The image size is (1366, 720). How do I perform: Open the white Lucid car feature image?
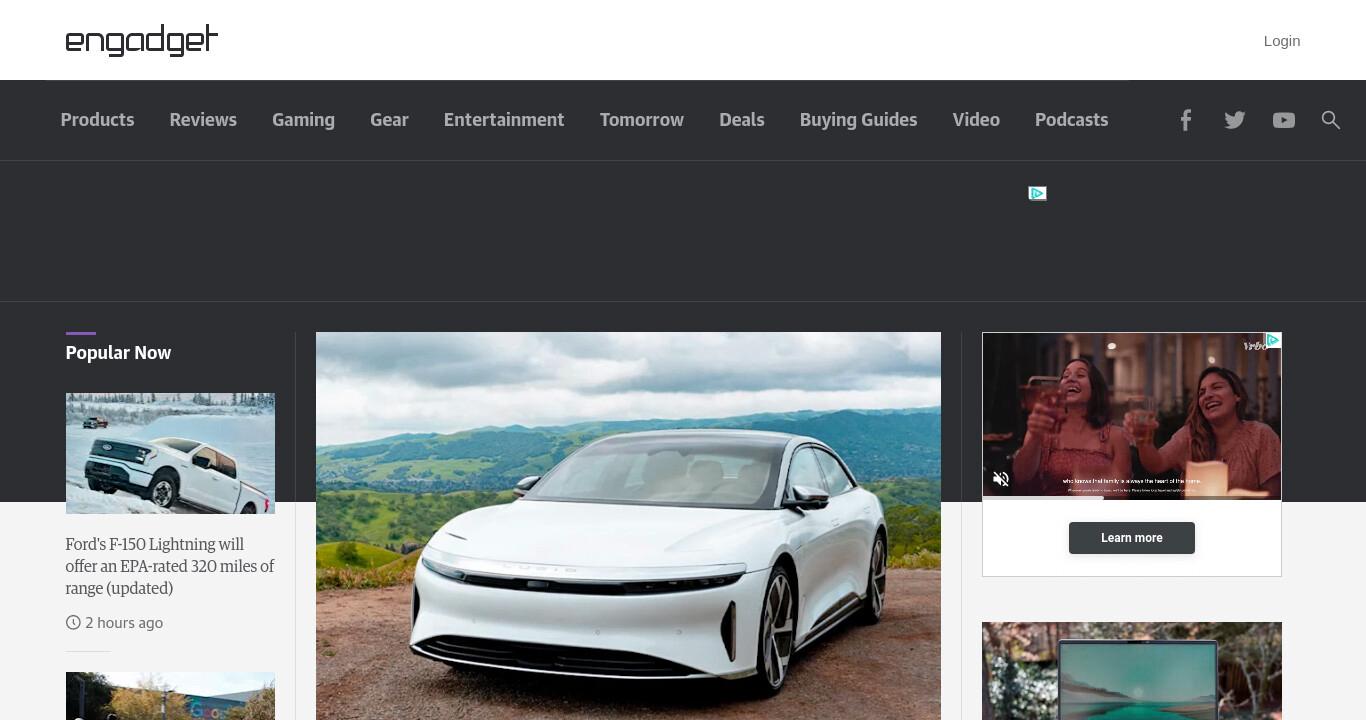point(628,526)
